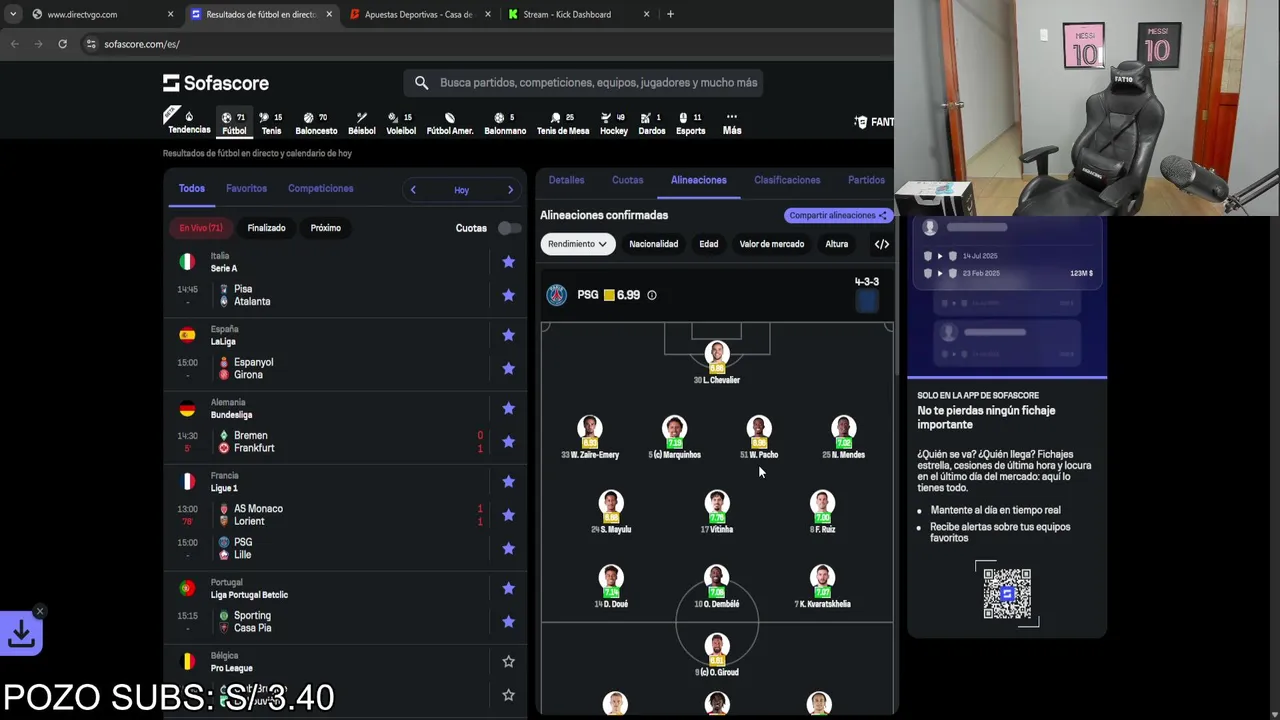
Task: Toggle the Cuotas odds switch
Action: (509, 228)
